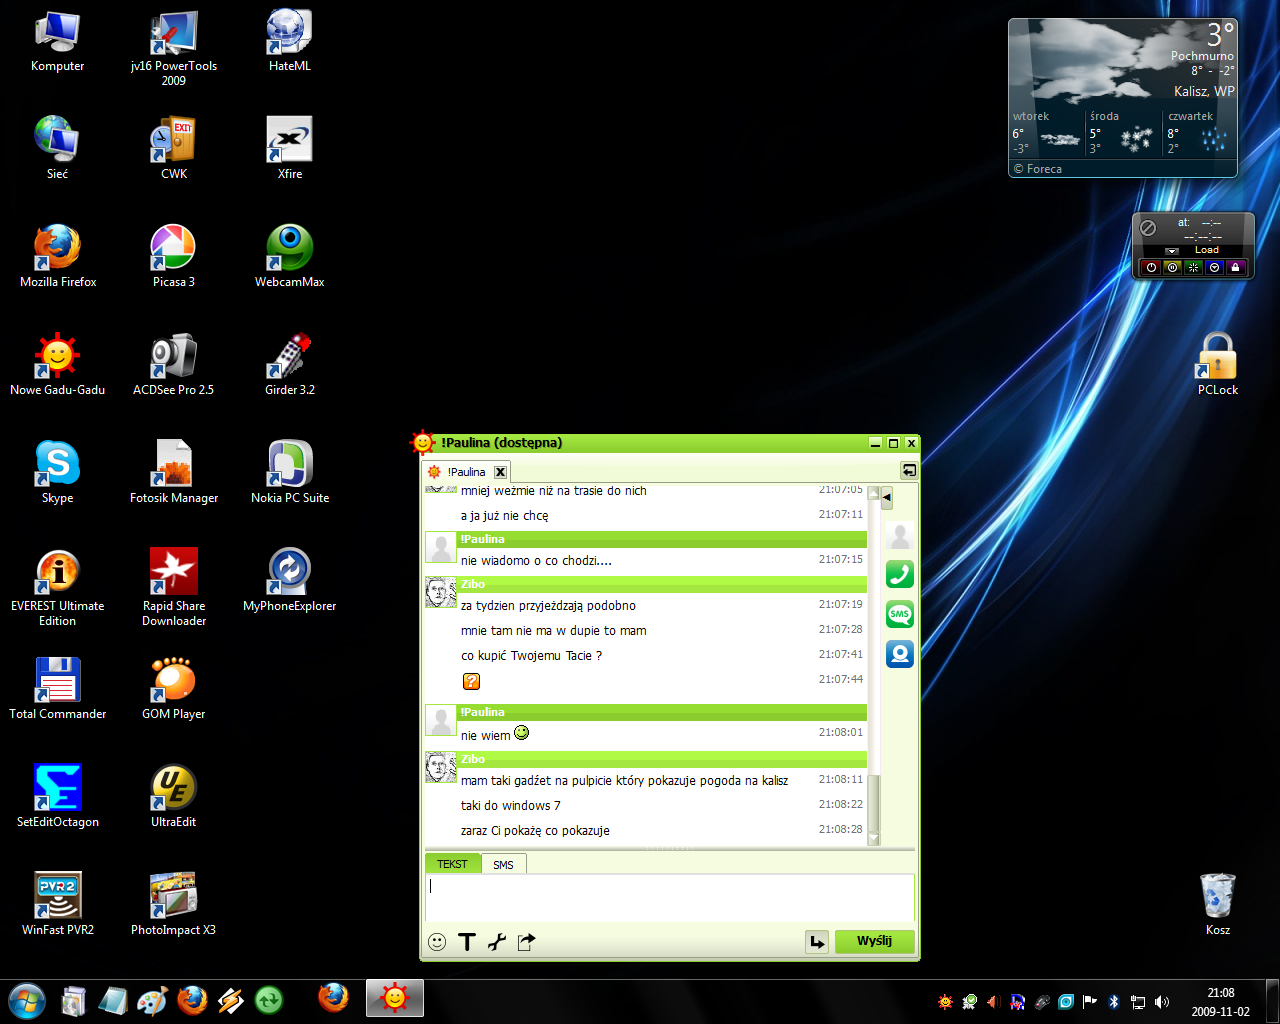The image size is (1280, 1024).
Task: Open UltraEdit desktop shortcut
Action: 174,796
